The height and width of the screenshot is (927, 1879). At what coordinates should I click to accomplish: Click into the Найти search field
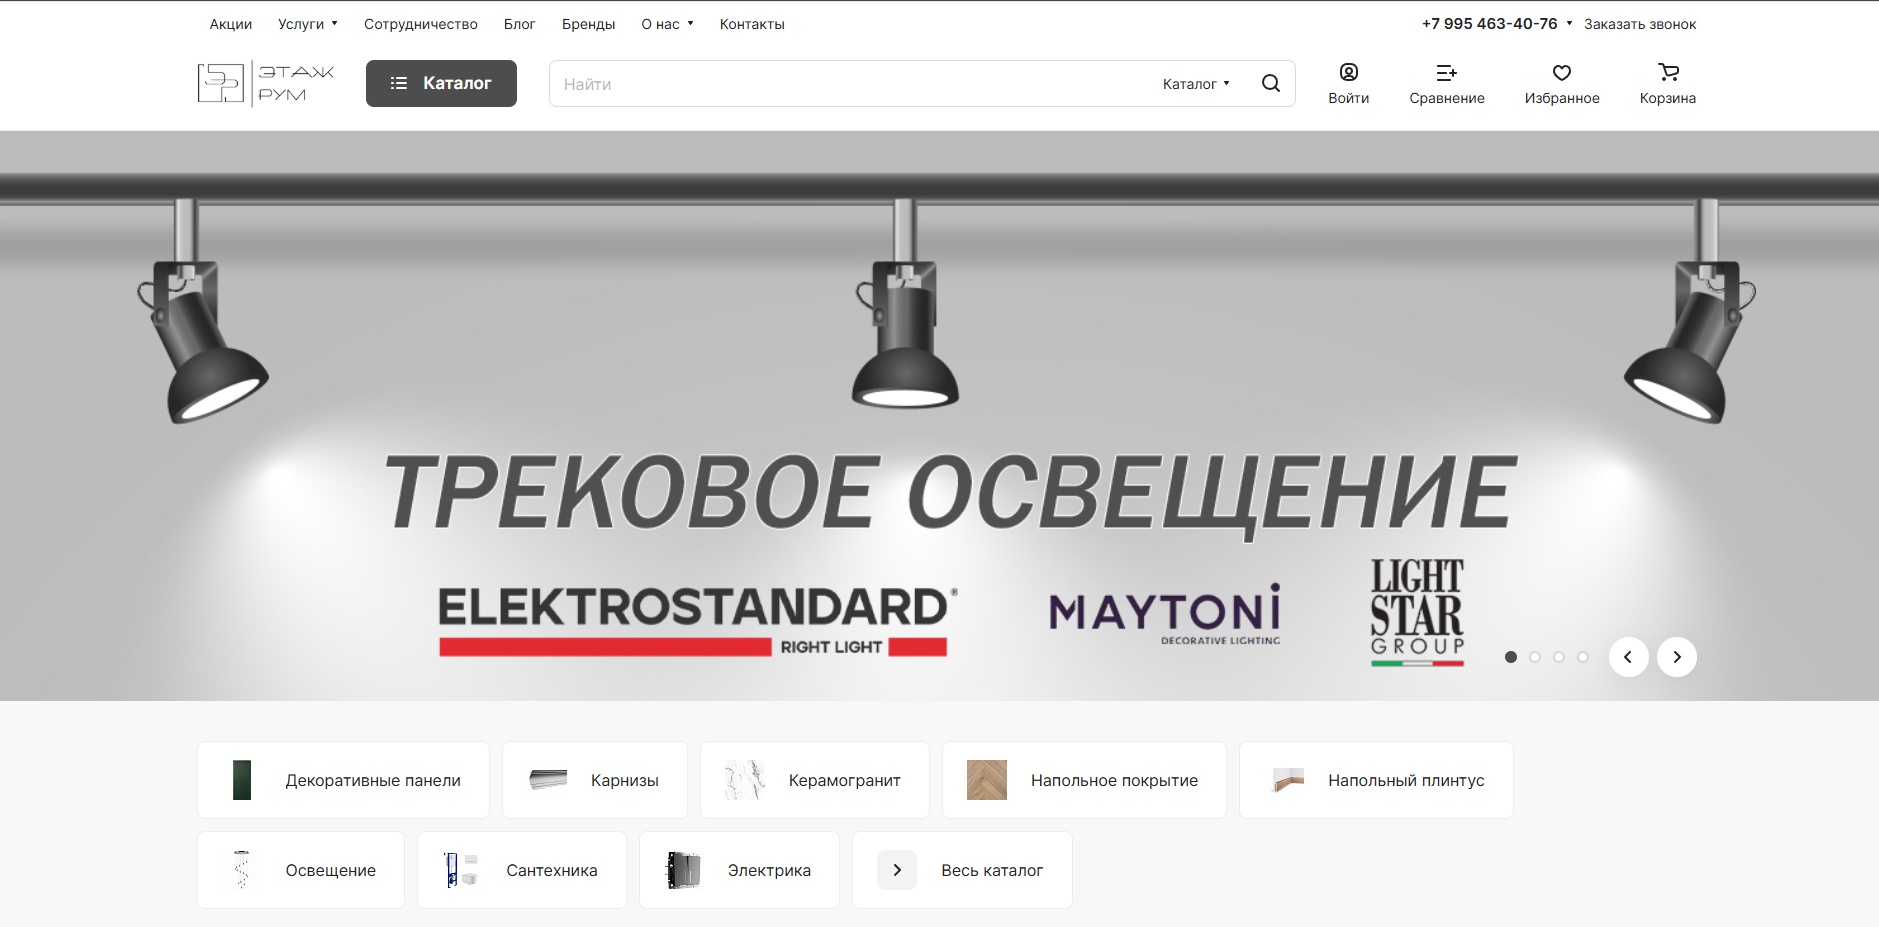coord(850,84)
